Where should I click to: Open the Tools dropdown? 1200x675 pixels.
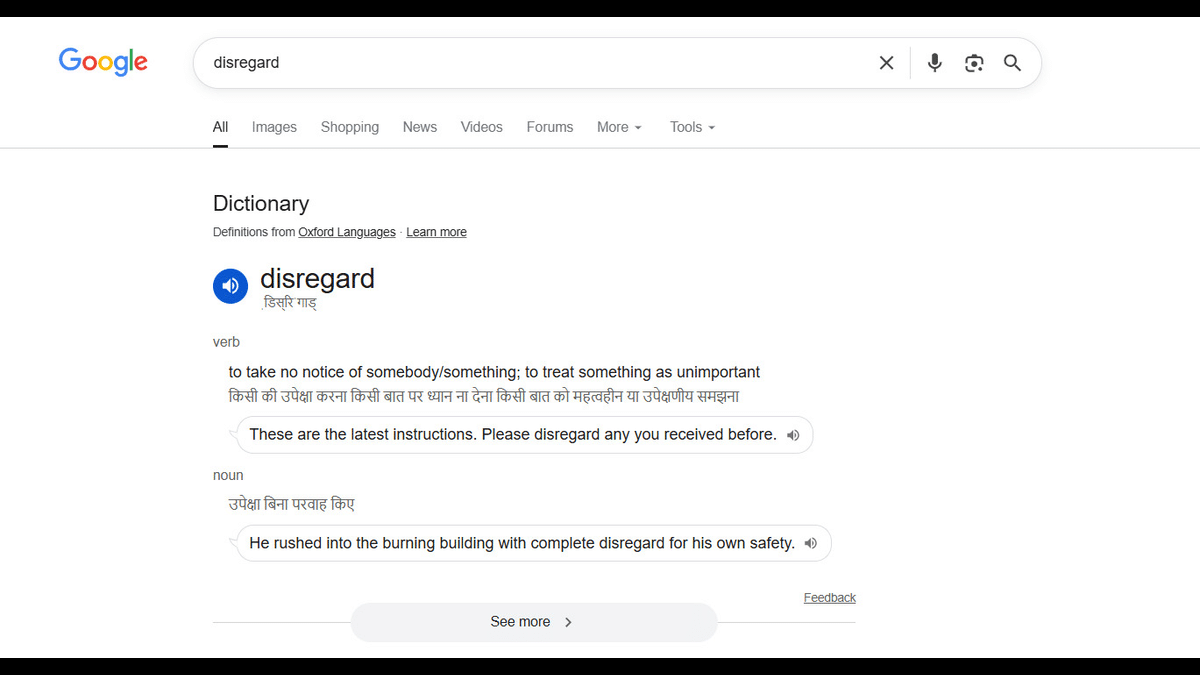coord(692,127)
